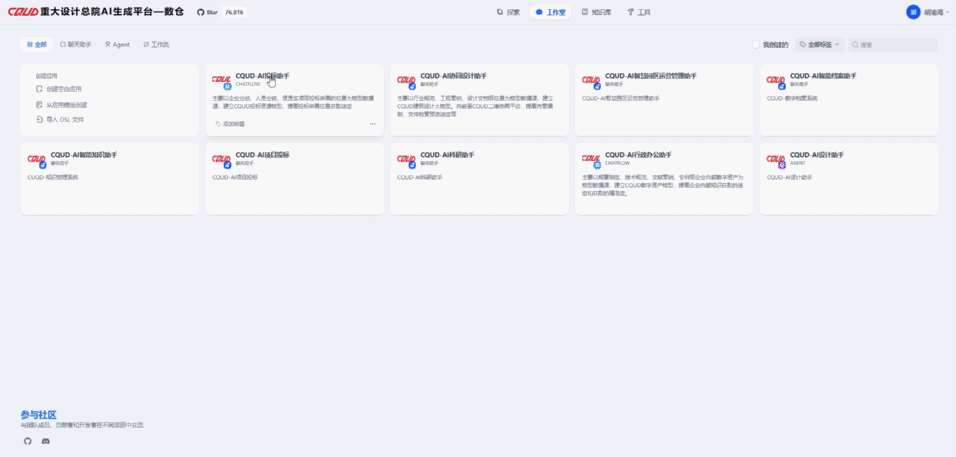Screen dimensions: 956x457
Task: Click the app search input field
Action: [893, 44]
